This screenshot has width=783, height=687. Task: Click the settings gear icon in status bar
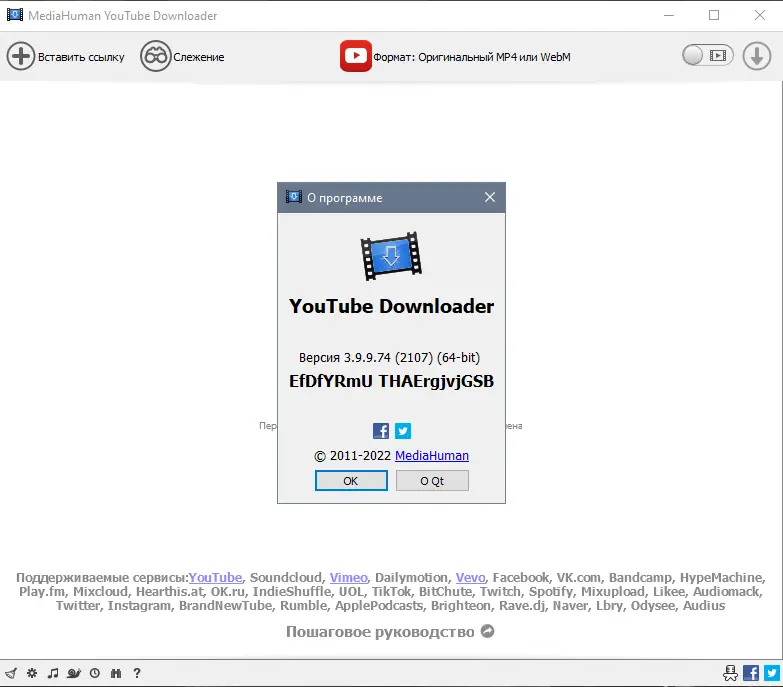[x=32, y=673]
